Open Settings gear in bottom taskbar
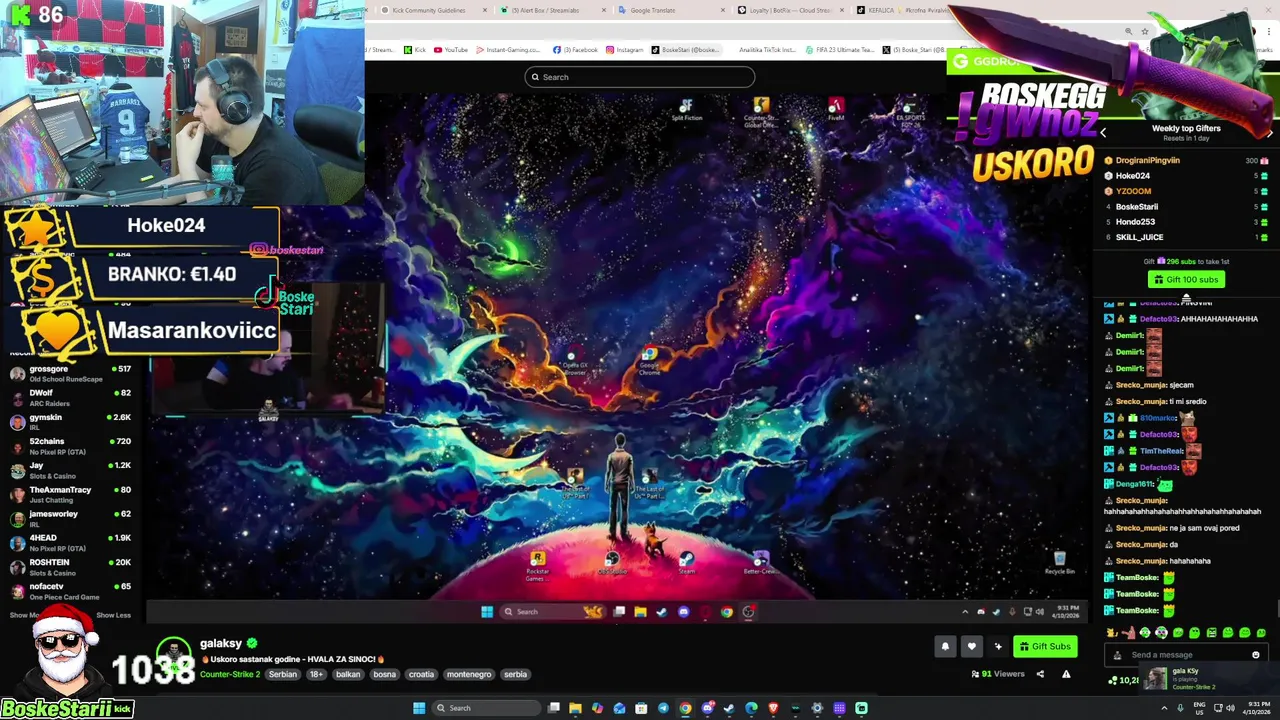Image resolution: width=1280 pixels, height=720 pixels. pyautogui.click(x=817, y=708)
